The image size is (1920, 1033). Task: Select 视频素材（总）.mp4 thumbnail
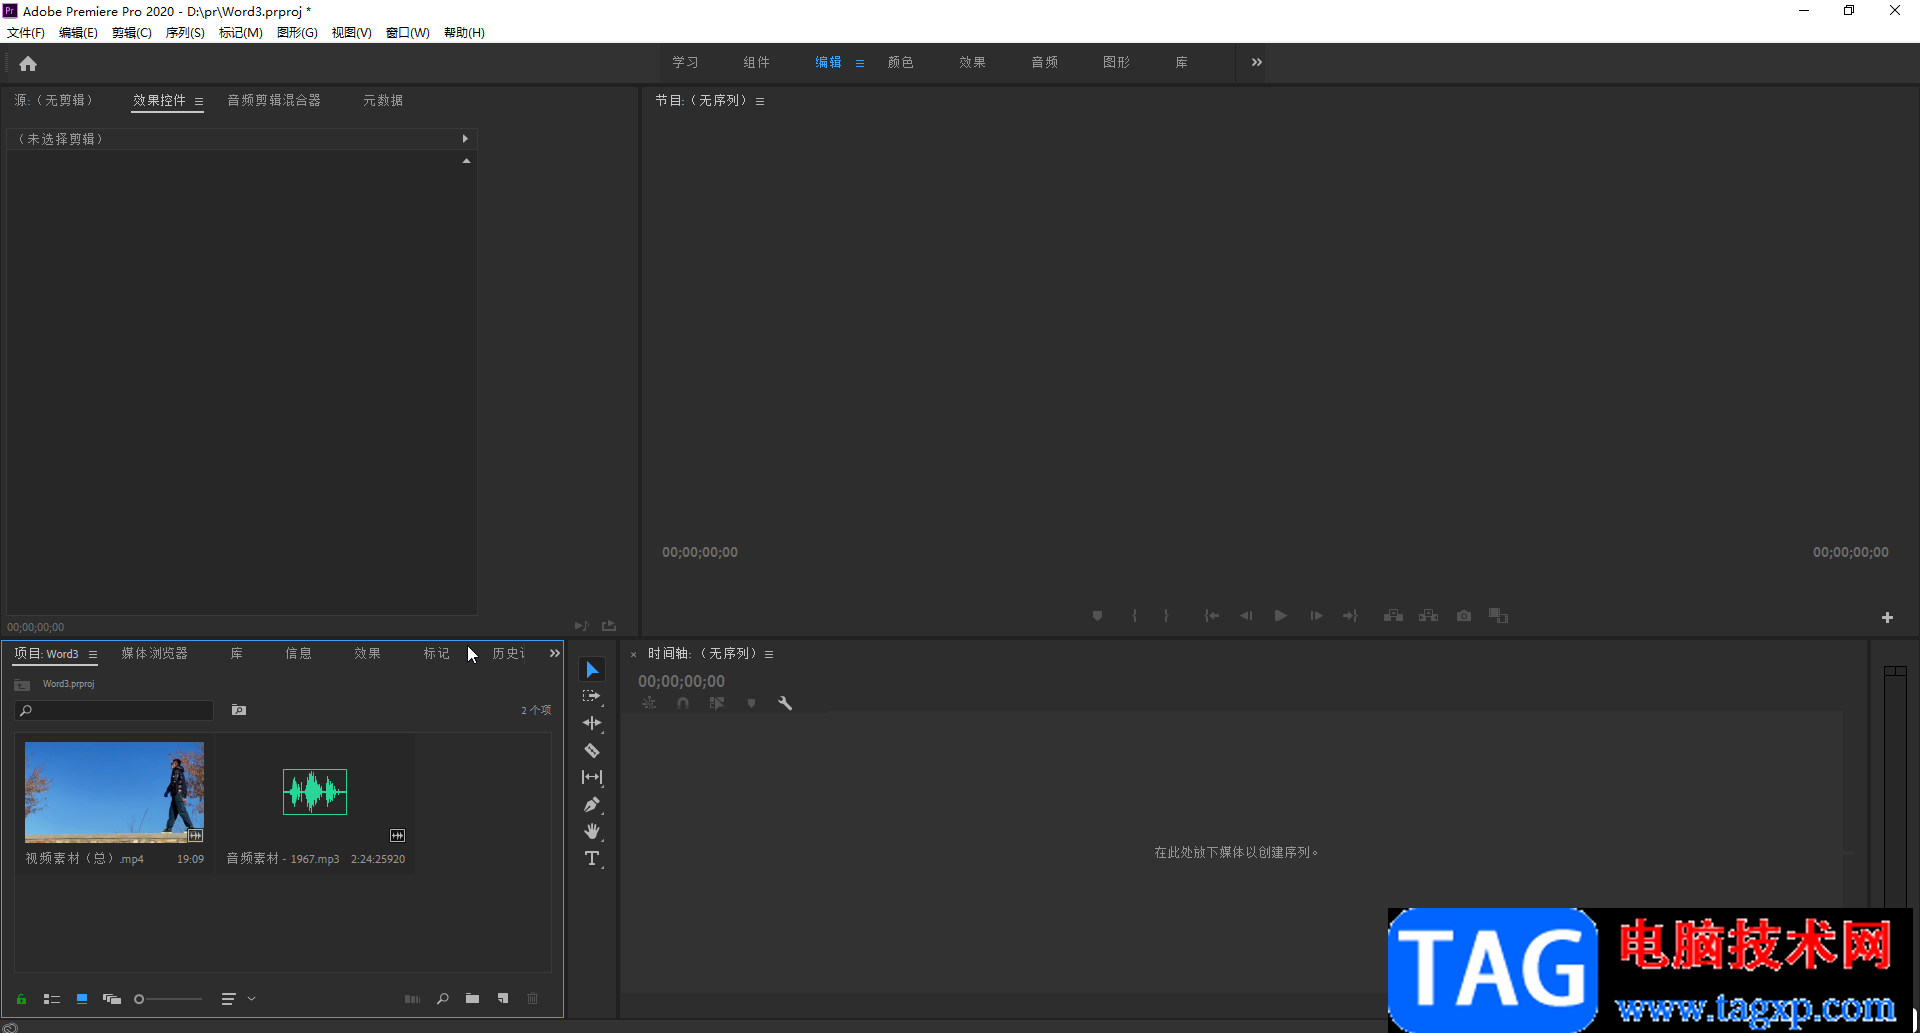click(x=114, y=792)
